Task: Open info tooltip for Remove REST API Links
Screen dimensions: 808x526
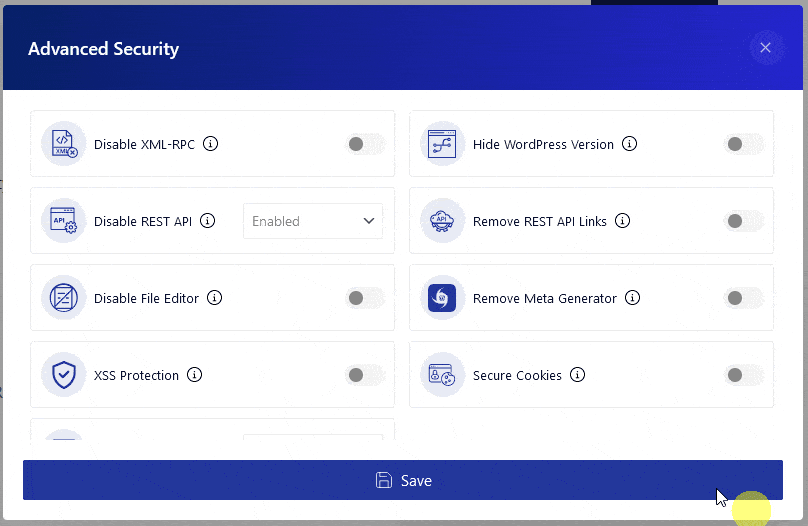Action: tap(622, 220)
